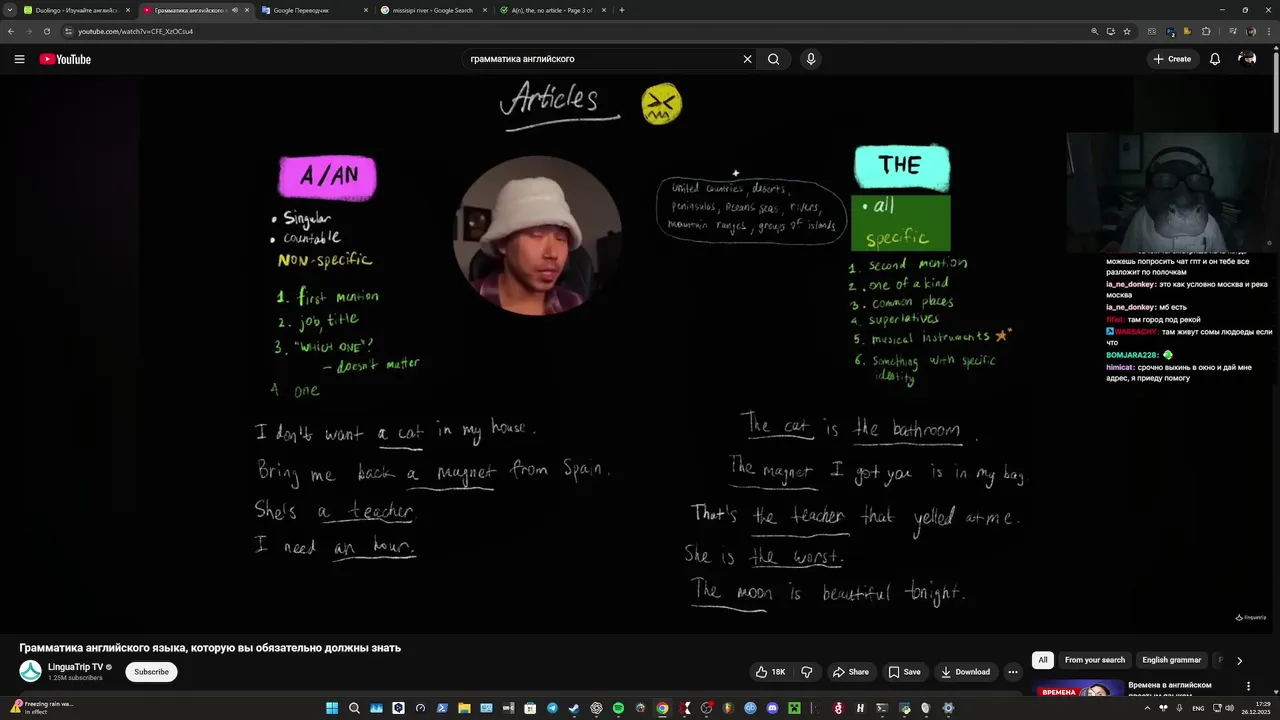Viewport: 1280px width, 720px height.
Task: Open Windows Start menu
Action: 332,708
